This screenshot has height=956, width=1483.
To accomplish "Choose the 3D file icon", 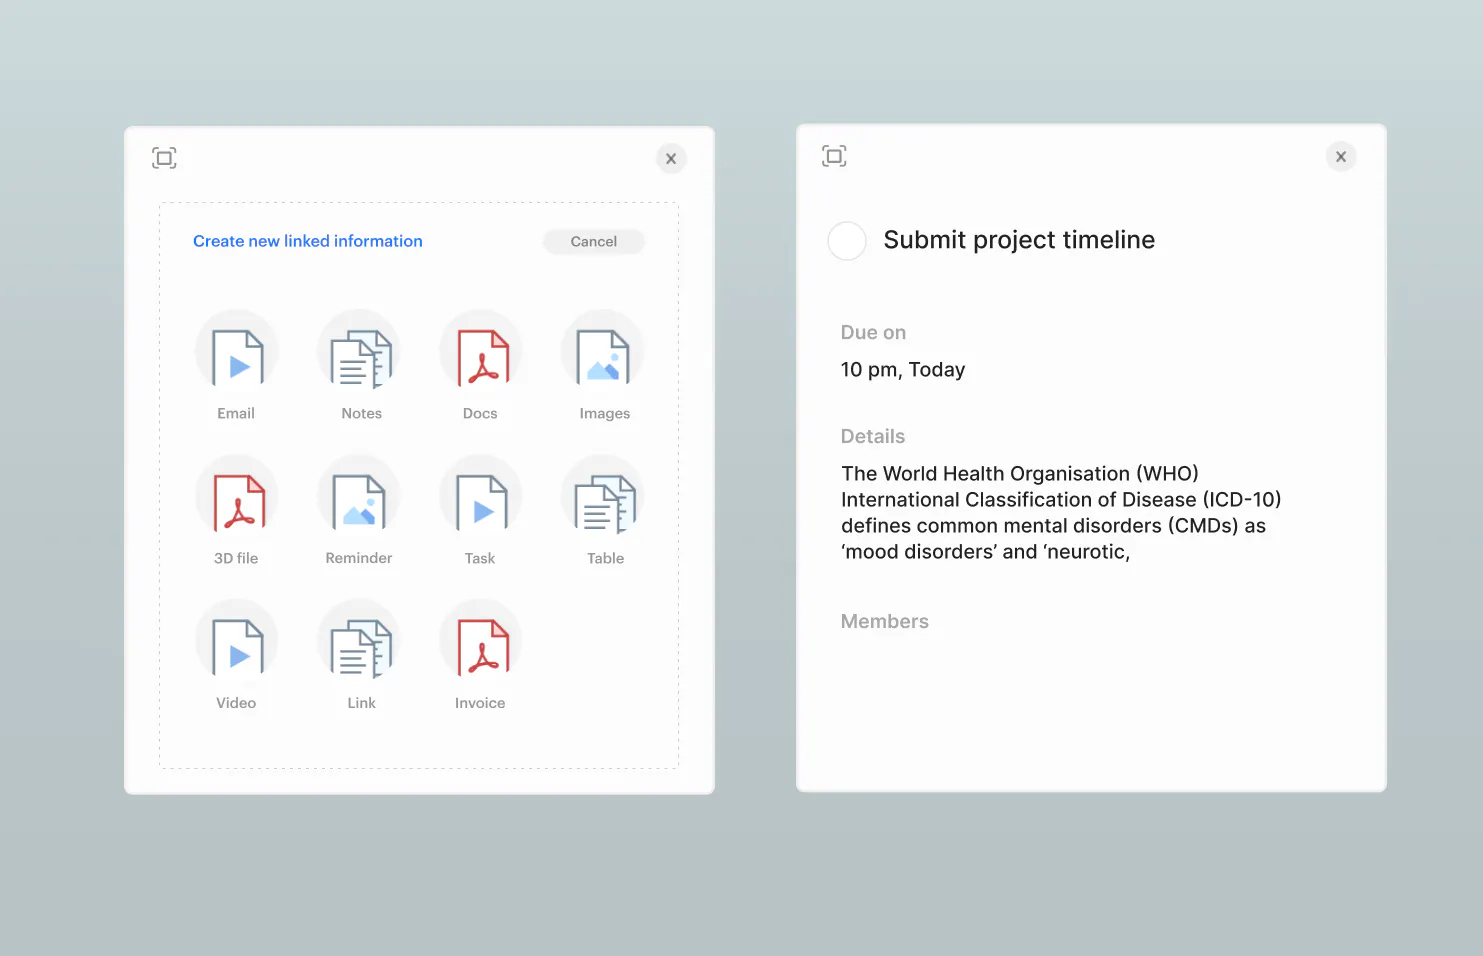I will [x=237, y=496].
